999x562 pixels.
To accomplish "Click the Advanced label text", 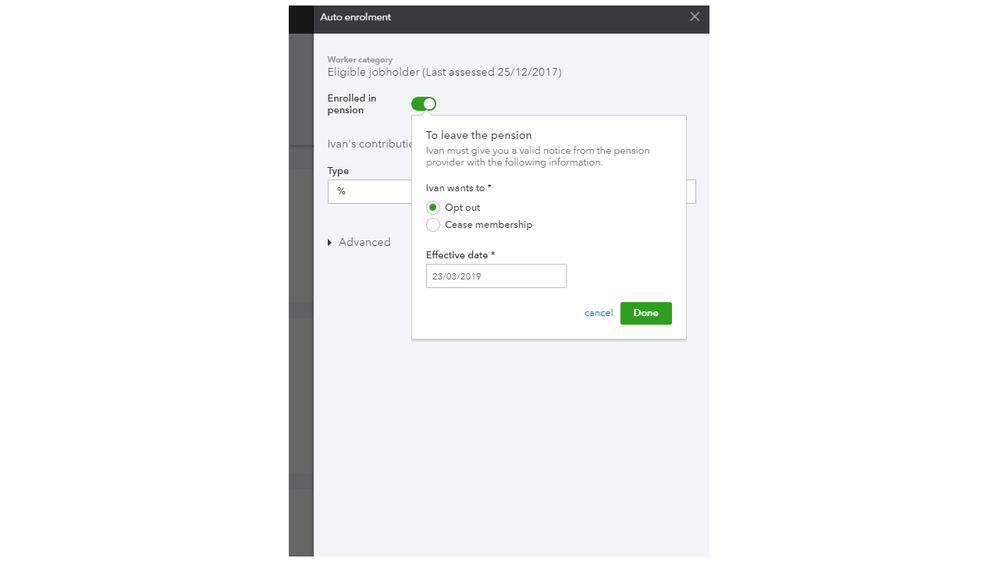I will coord(364,242).
